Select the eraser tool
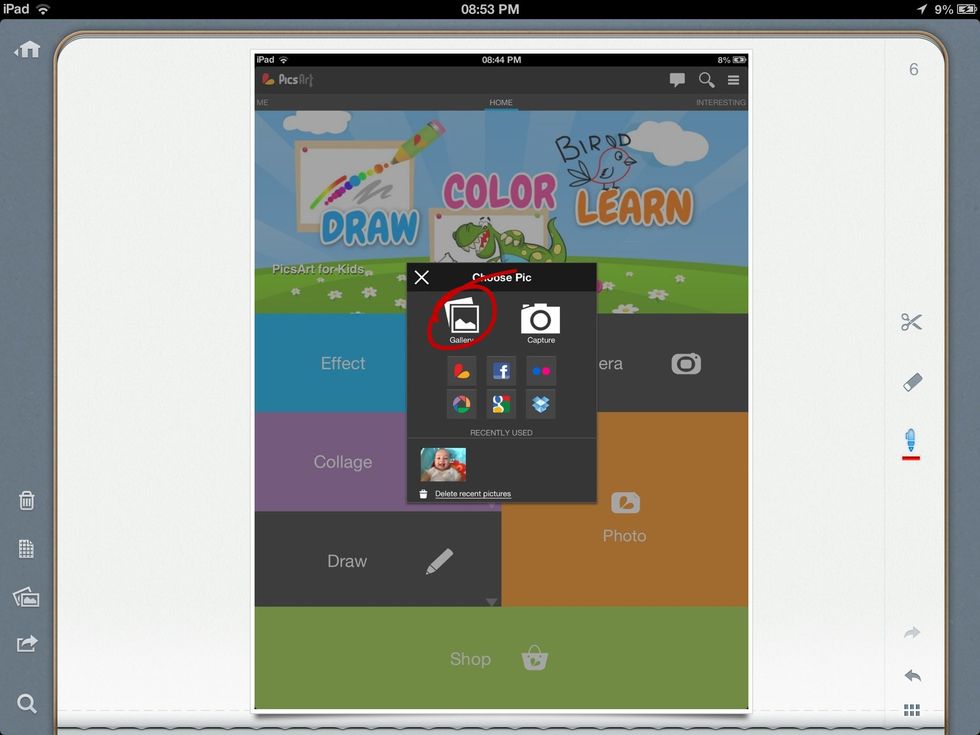This screenshot has width=980, height=735. coord(911,382)
